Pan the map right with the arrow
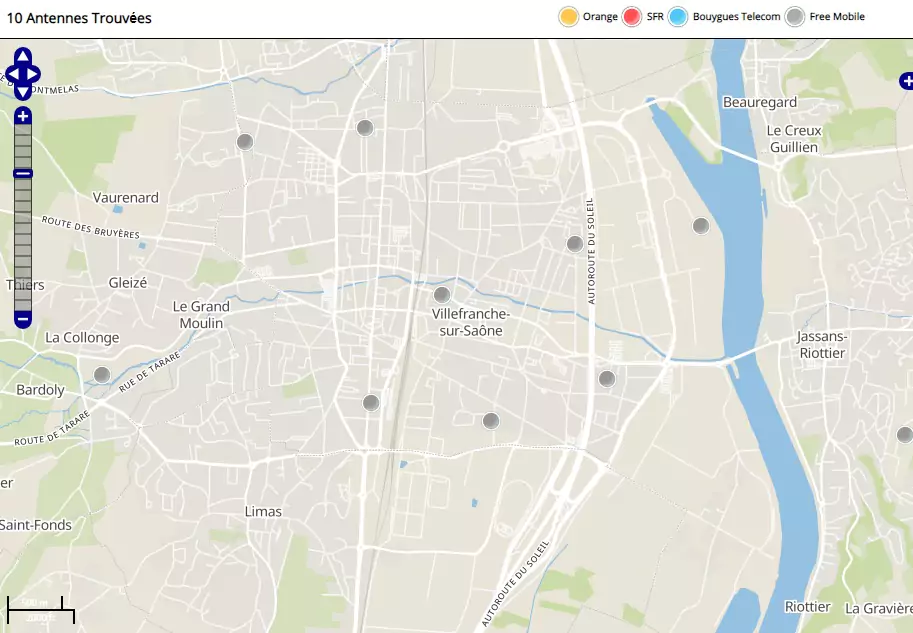Image resolution: width=913 pixels, height=633 pixels. (x=34, y=74)
